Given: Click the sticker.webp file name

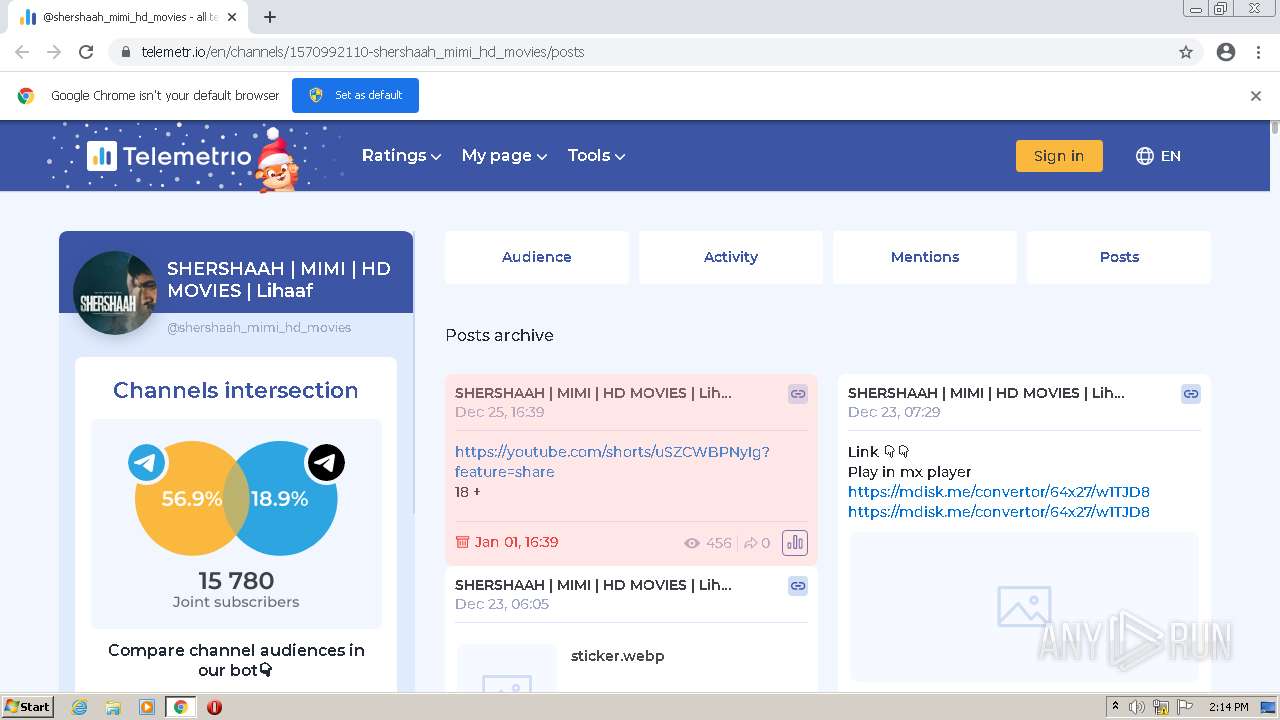Looking at the screenshot, I should [618, 656].
